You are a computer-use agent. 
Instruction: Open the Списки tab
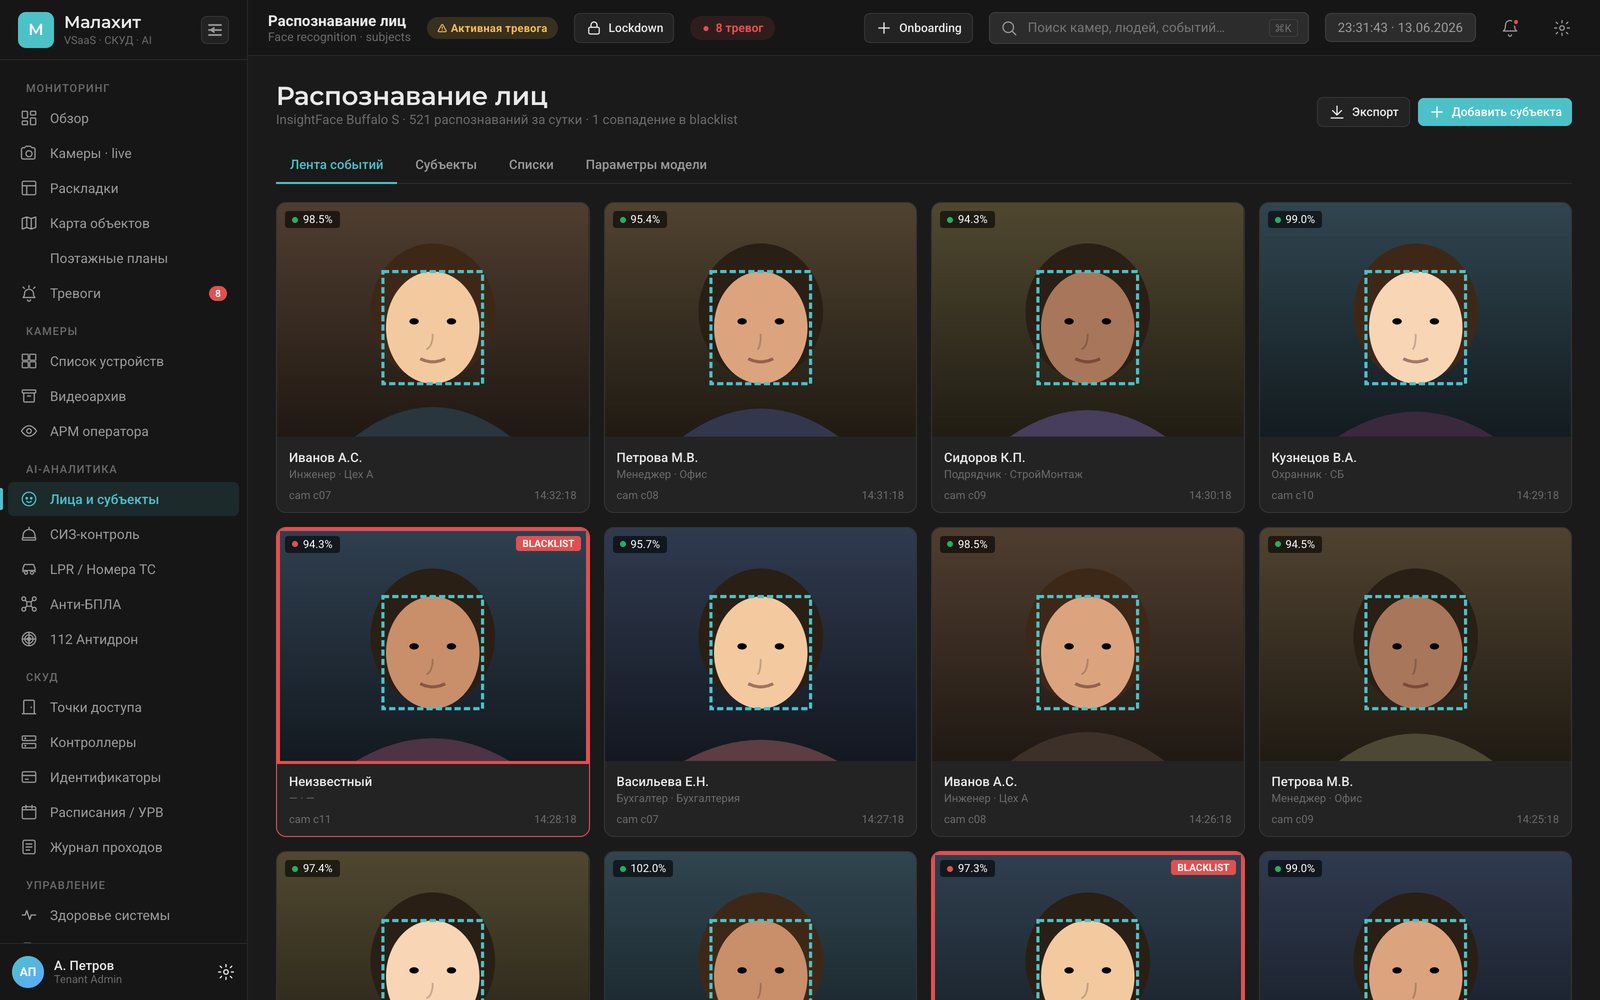531,165
